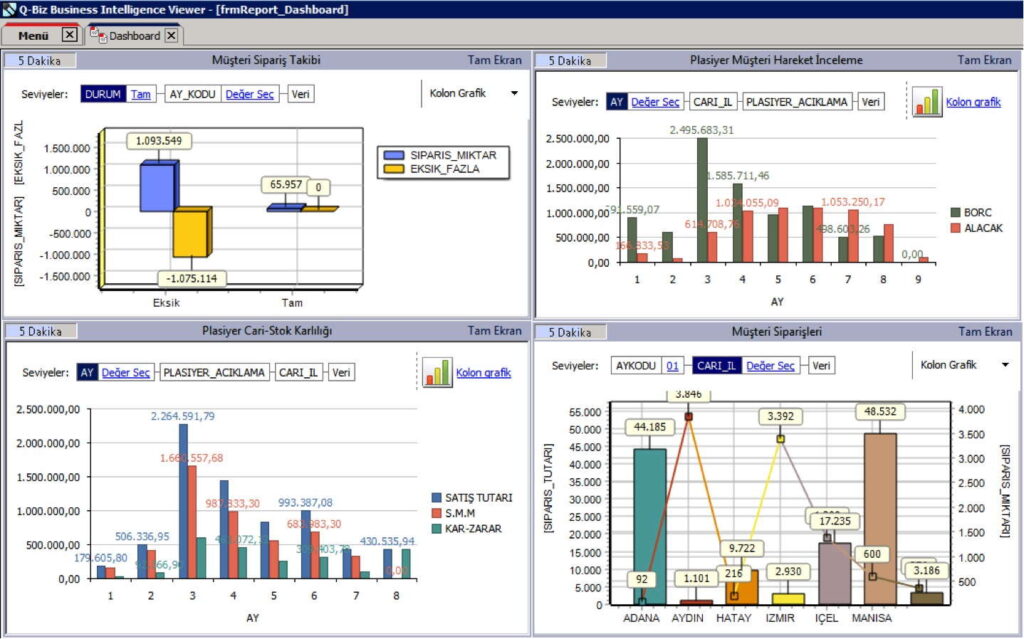The image size is (1024, 639).
Task: Click the chart icon in Plasiyer Müşteri Hareket panel
Action: pos(926,101)
